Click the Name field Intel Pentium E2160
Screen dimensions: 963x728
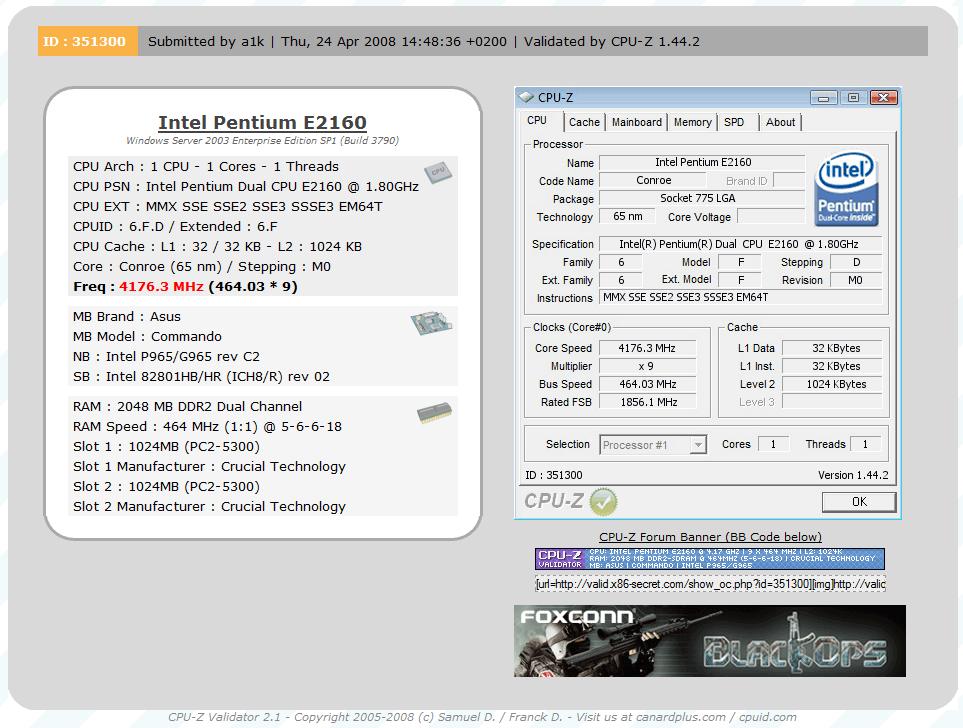click(701, 162)
